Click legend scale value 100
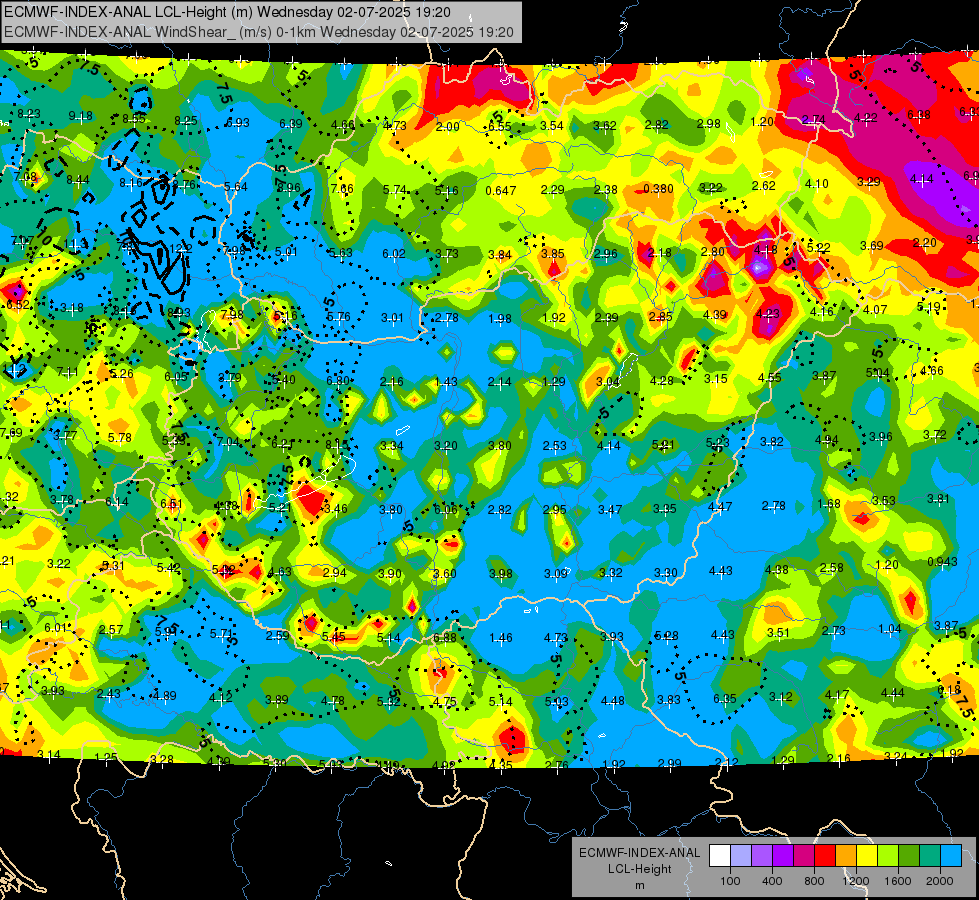 [x=730, y=881]
